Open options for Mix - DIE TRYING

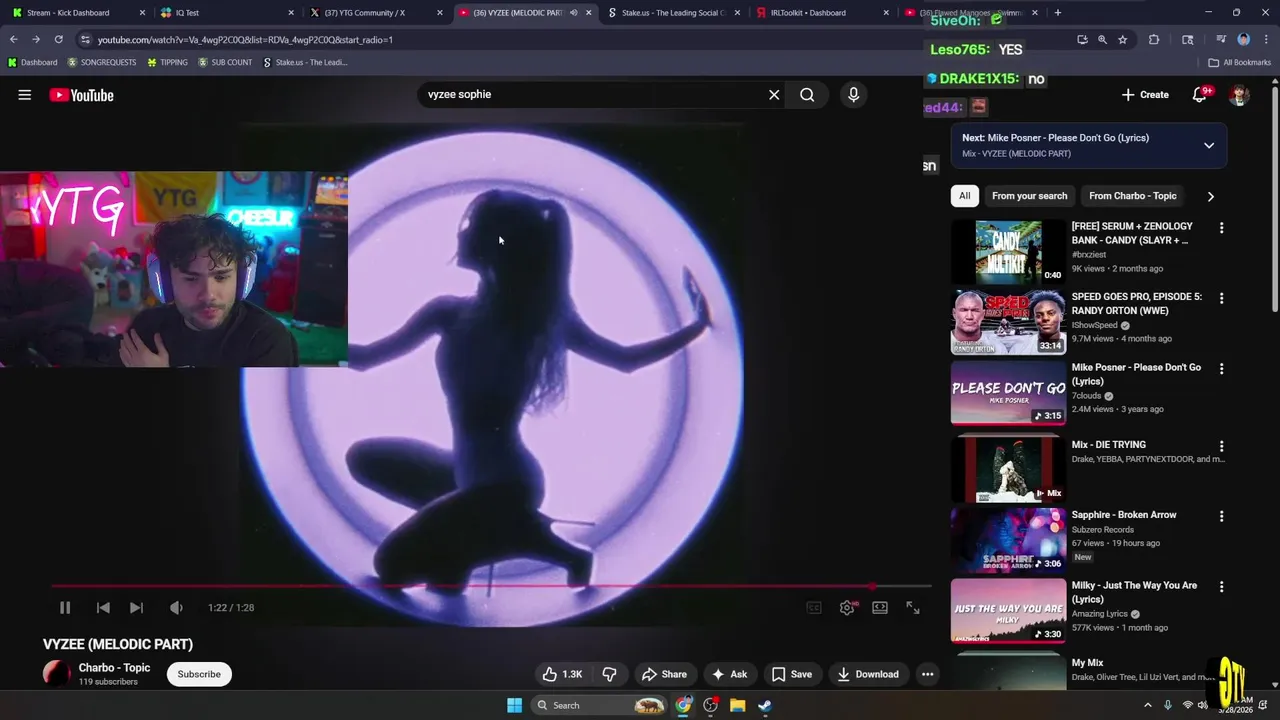coord(1221,447)
